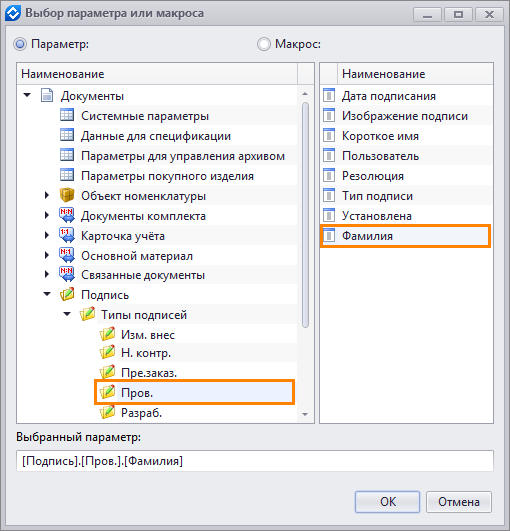Image resolution: width=510 pixels, height=531 pixels.
Task: Click the Дата подписания column icon
Action: tap(329, 95)
